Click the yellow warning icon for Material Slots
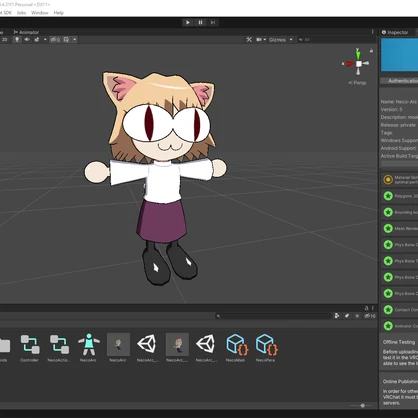Screen dimensions: 418x418 coord(388,180)
